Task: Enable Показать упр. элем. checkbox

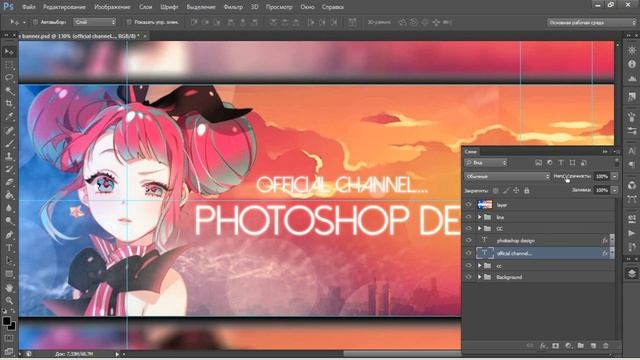Action: [x=129, y=22]
